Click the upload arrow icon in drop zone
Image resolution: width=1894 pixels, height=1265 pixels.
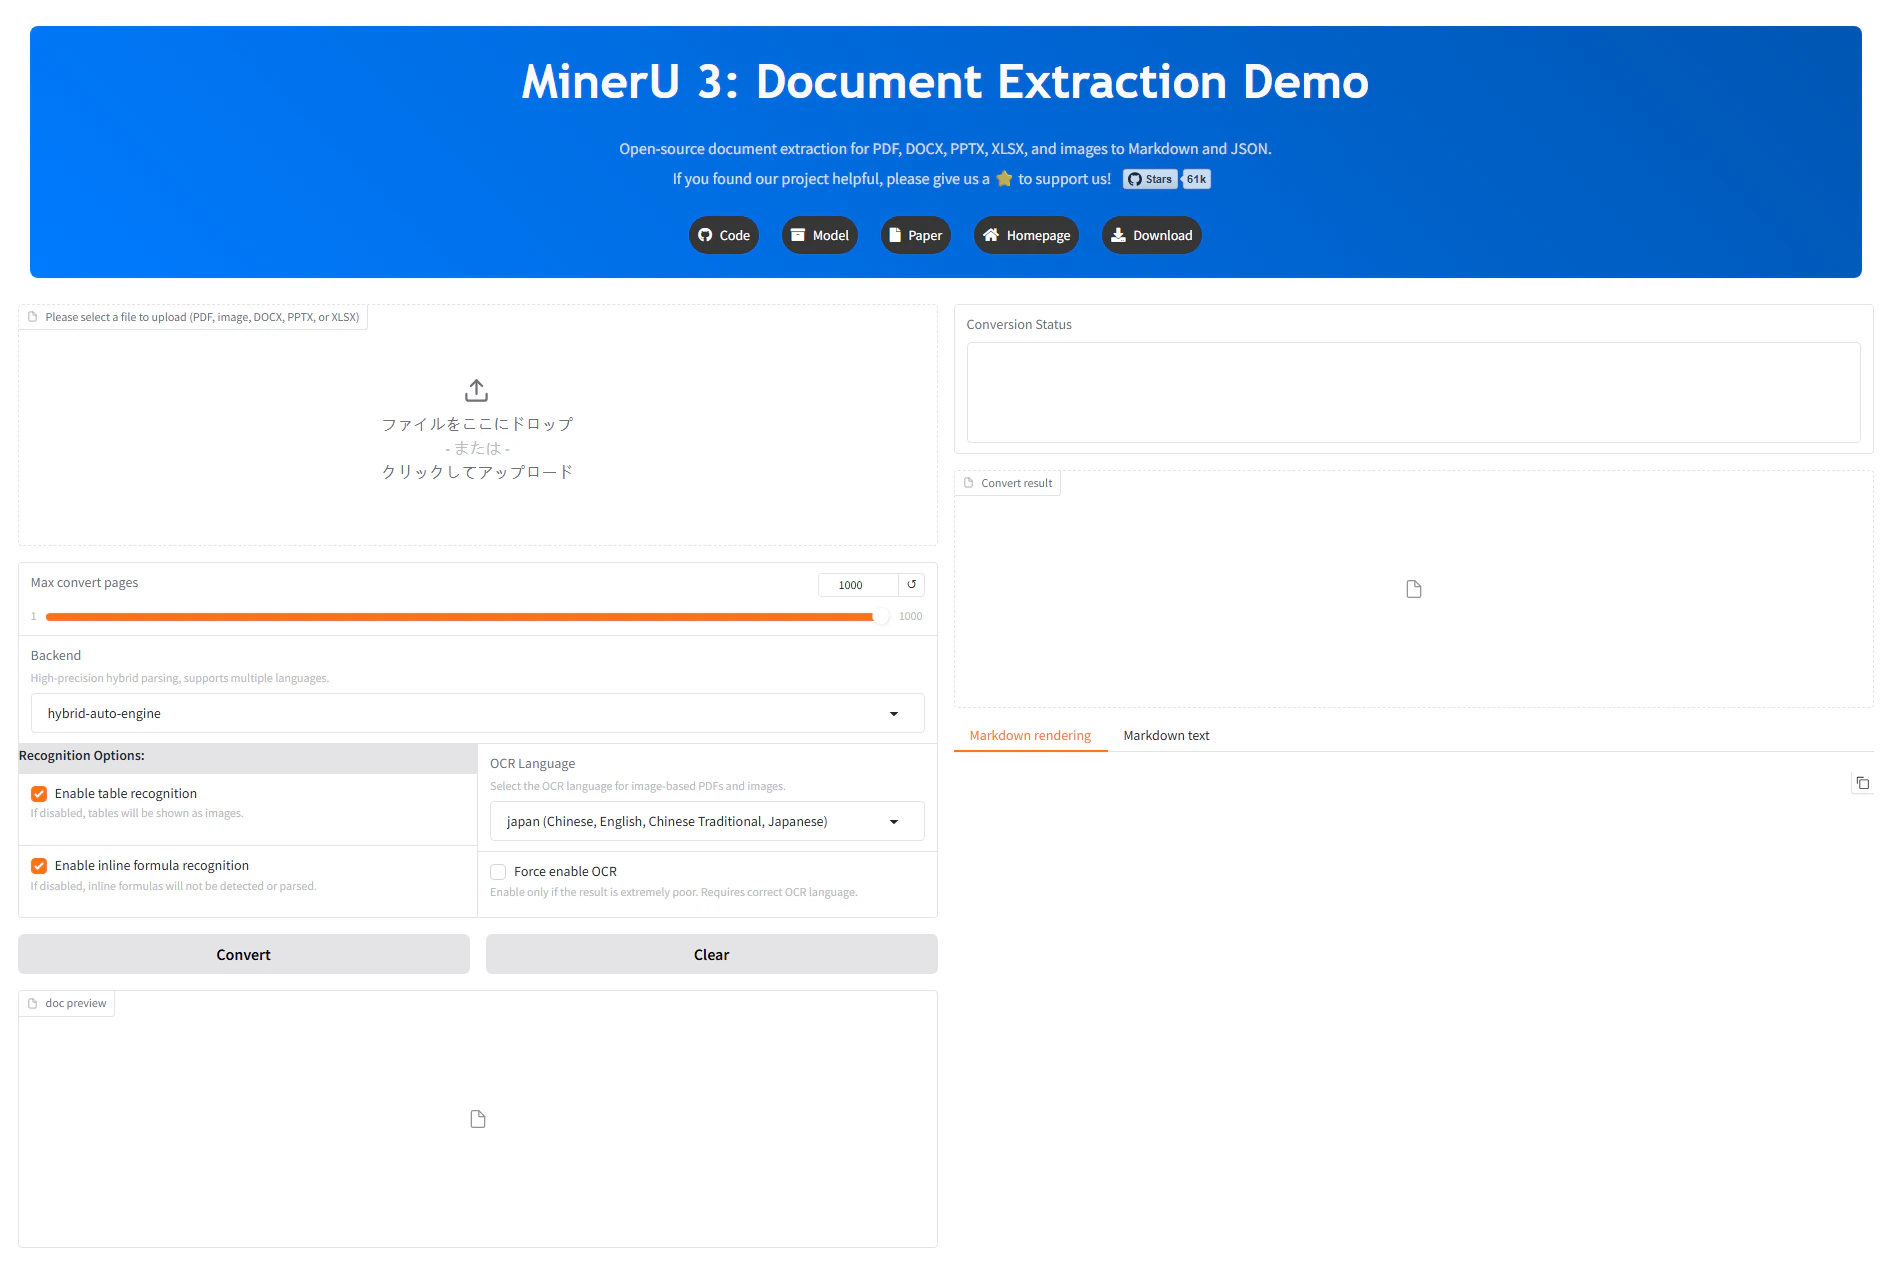pyautogui.click(x=477, y=390)
